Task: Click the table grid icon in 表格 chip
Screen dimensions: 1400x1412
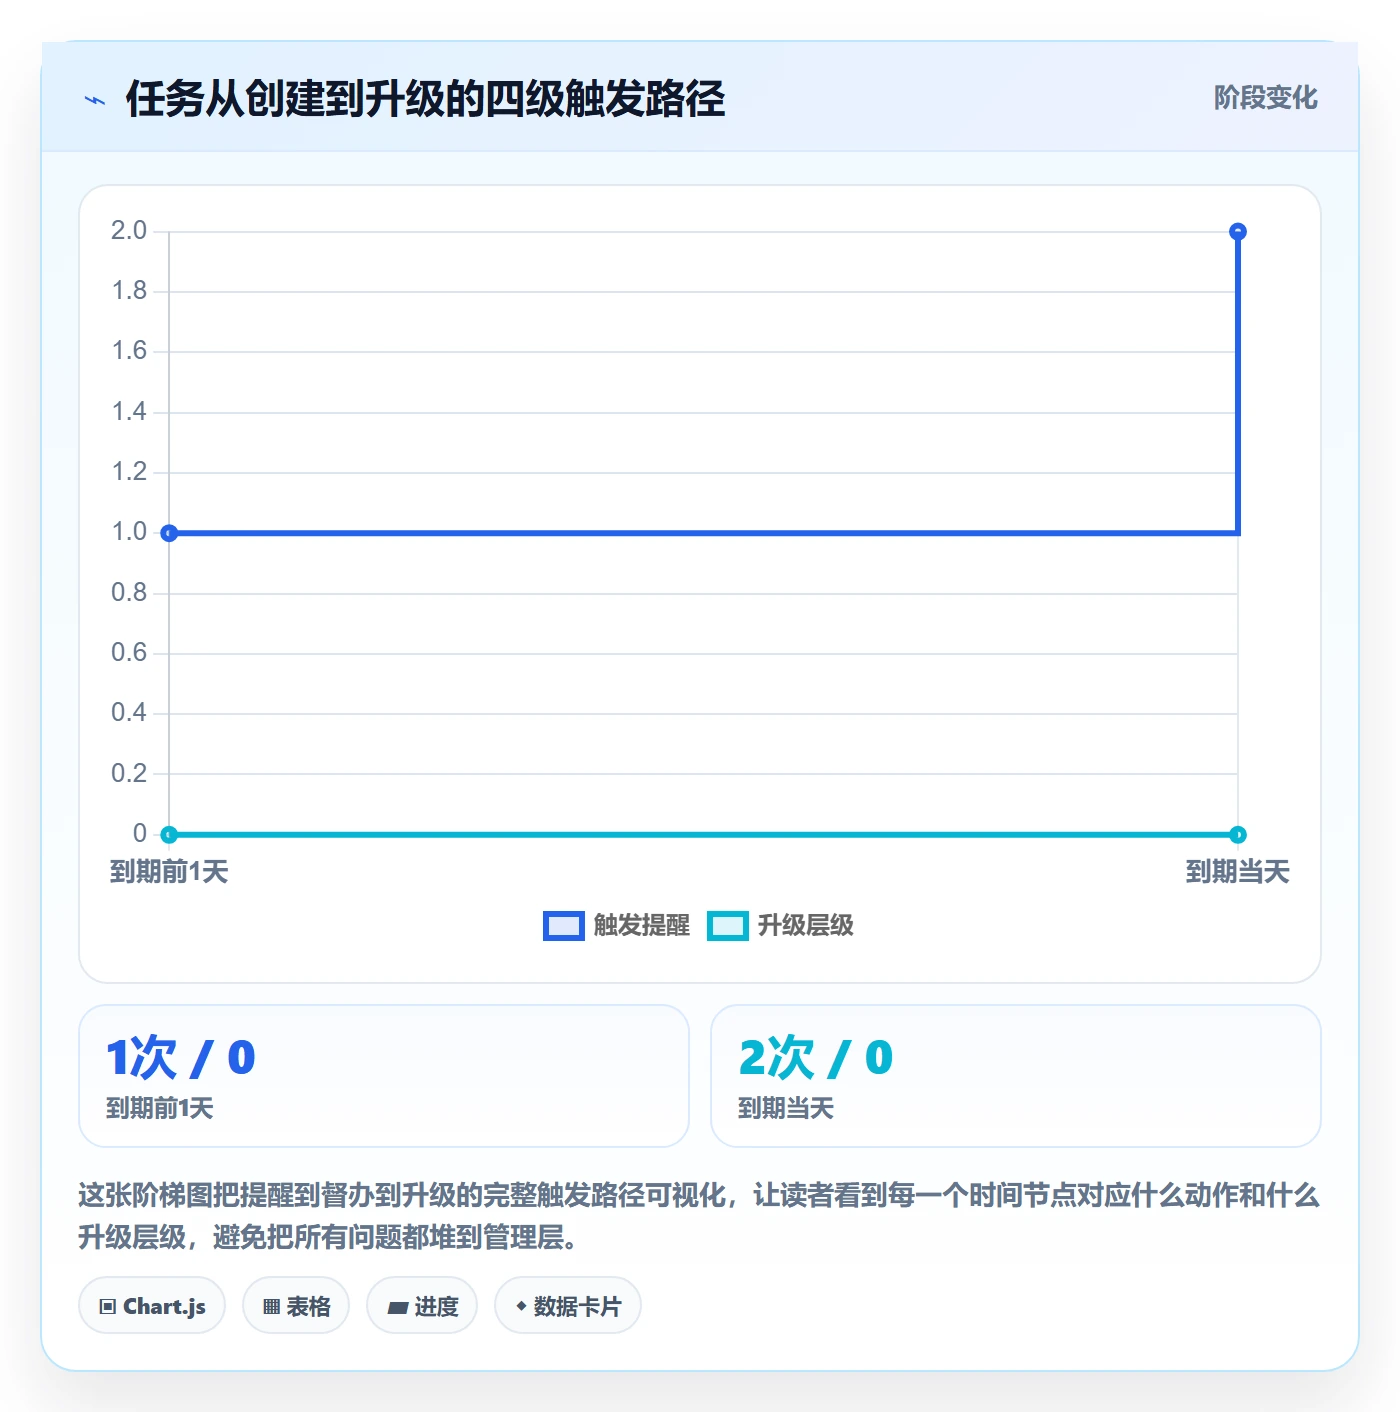Action: coord(271,1306)
